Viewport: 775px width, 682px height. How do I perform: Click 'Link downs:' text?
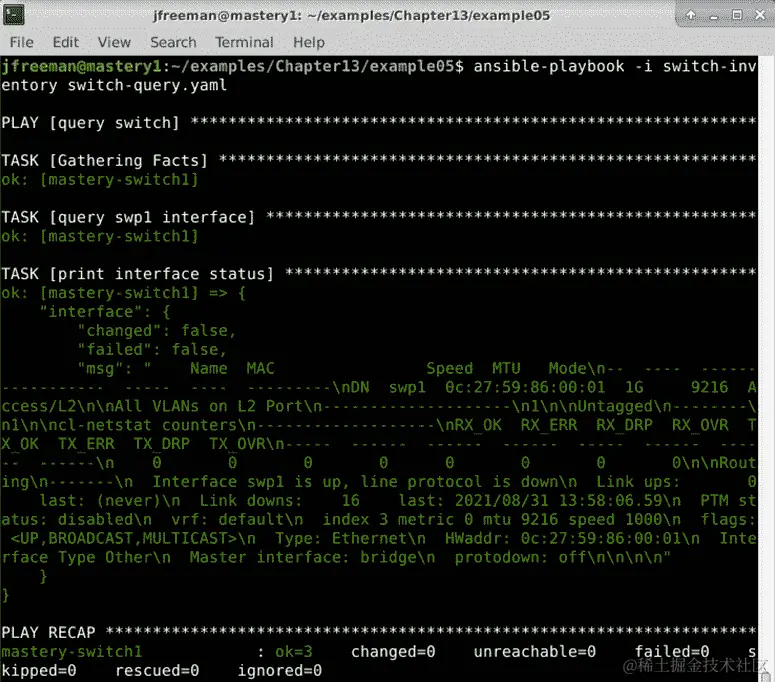point(251,501)
